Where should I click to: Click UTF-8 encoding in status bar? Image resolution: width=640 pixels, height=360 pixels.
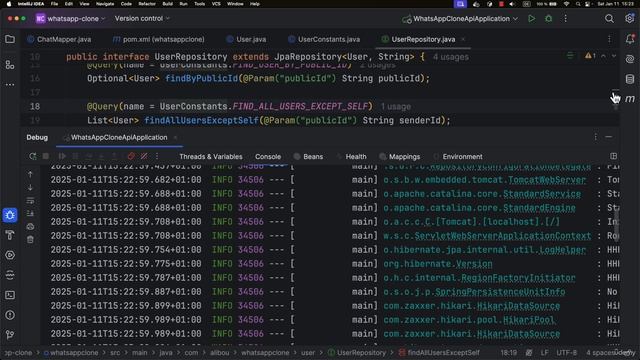pyautogui.click(x=567, y=353)
